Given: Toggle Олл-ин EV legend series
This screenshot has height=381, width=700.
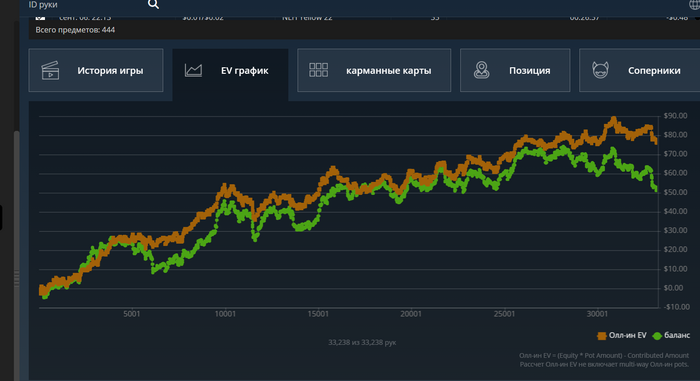Looking at the screenshot, I should coord(622,335).
